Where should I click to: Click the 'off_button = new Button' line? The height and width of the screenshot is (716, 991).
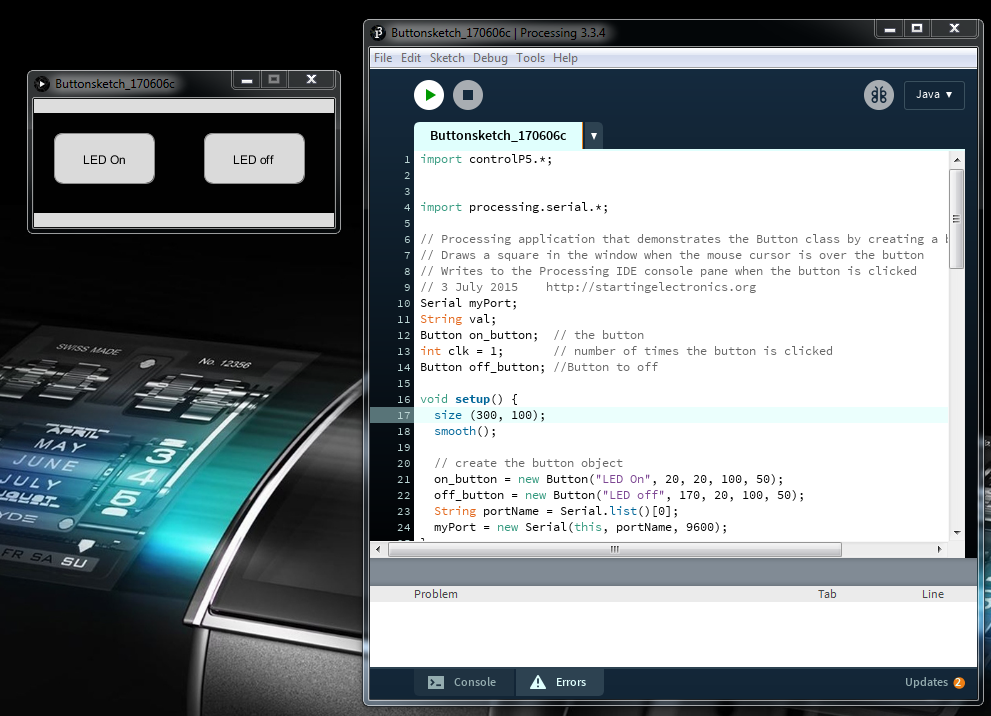pyautogui.click(x=619, y=495)
